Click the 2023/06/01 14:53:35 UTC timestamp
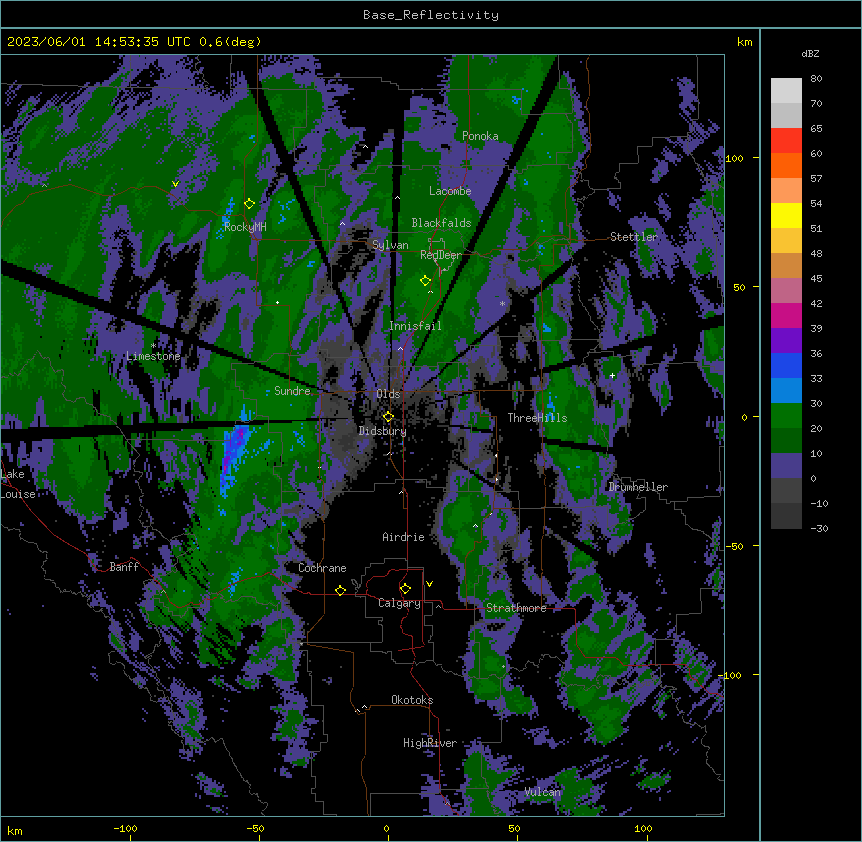Screen dimensions: 862x842 click(99, 42)
